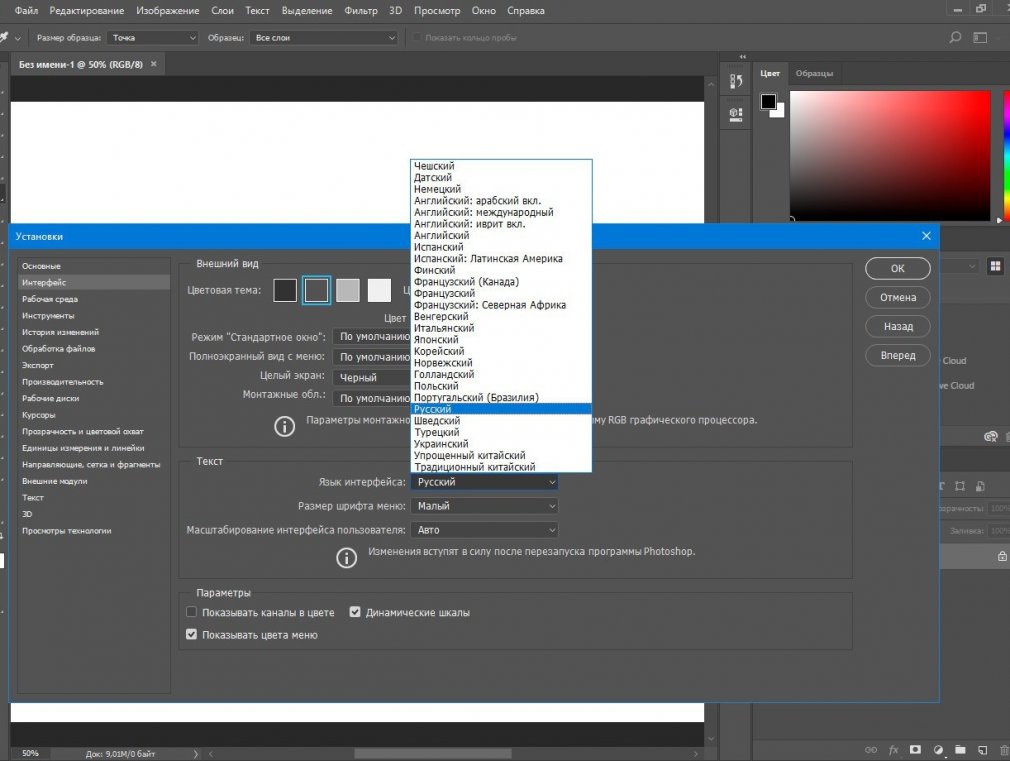The width and height of the screenshot is (1010, 761).
Task: Create new group folder icon
Action: click(x=960, y=750)
